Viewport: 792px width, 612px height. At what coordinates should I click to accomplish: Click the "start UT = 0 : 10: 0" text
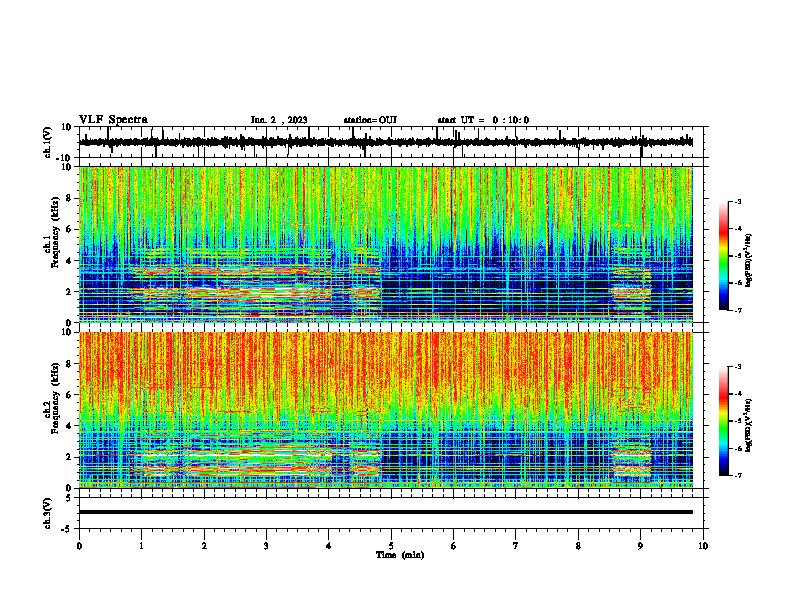click(x=483, y=120)
